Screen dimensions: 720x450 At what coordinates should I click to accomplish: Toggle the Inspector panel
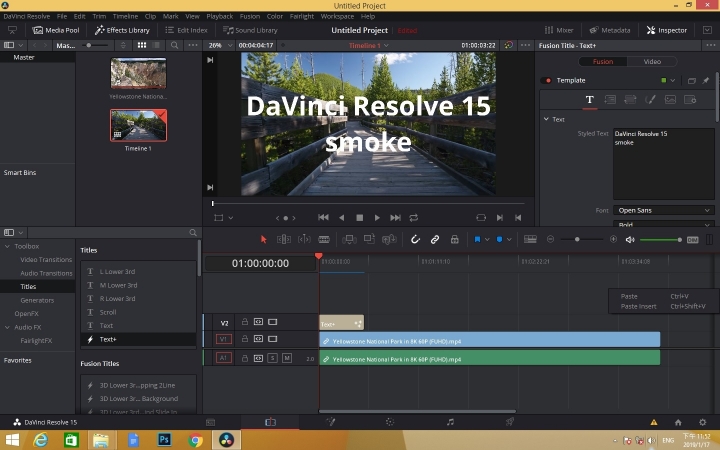click(667, 30)
